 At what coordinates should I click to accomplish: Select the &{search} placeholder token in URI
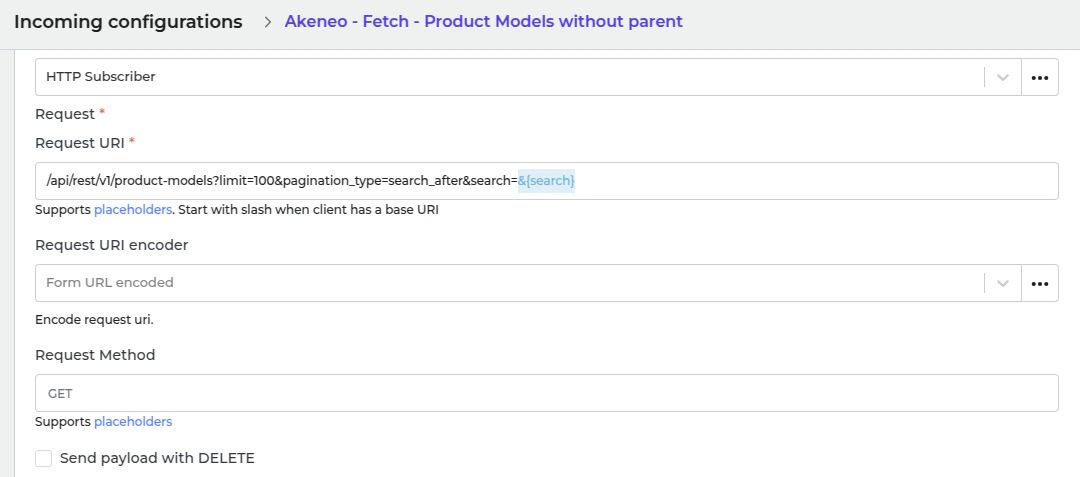(x=546, y=181)
